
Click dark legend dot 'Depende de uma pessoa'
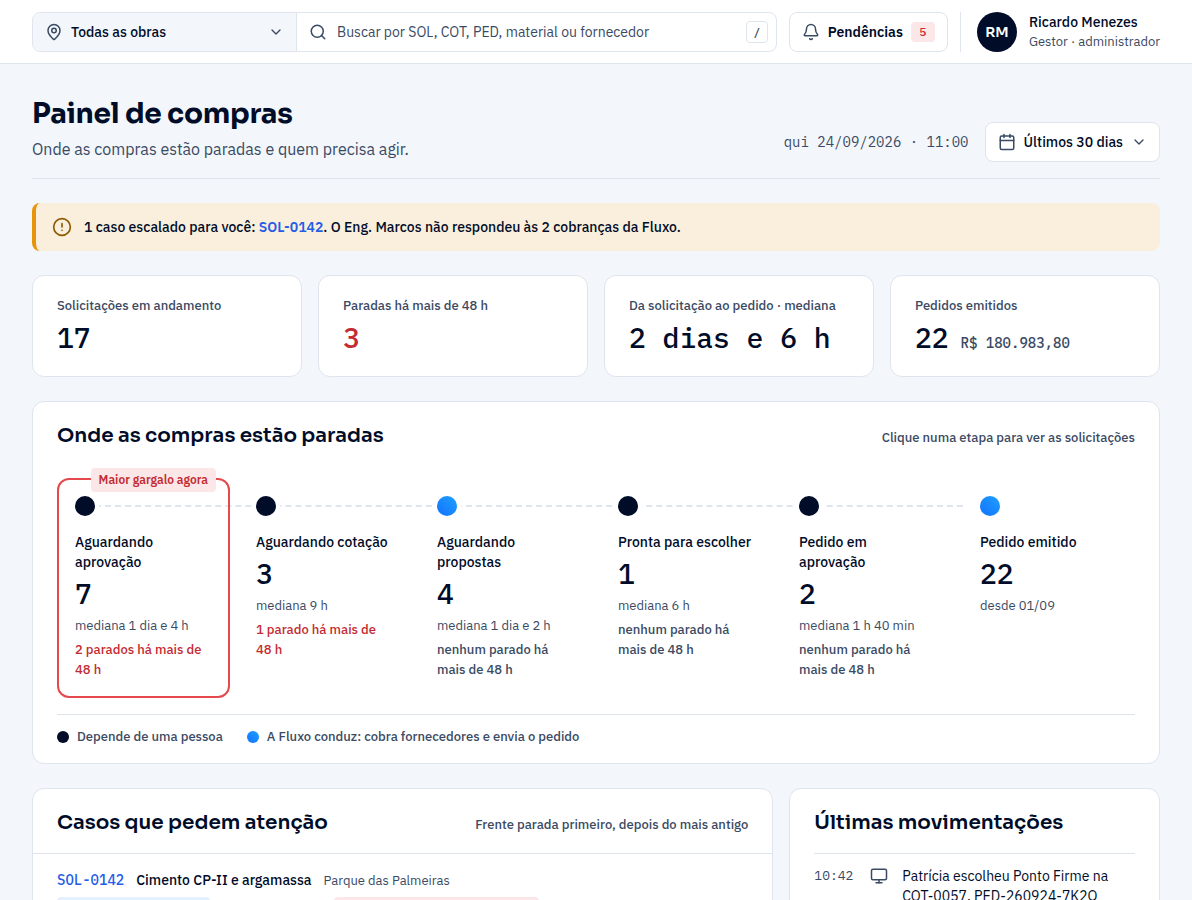click(63, 737)
